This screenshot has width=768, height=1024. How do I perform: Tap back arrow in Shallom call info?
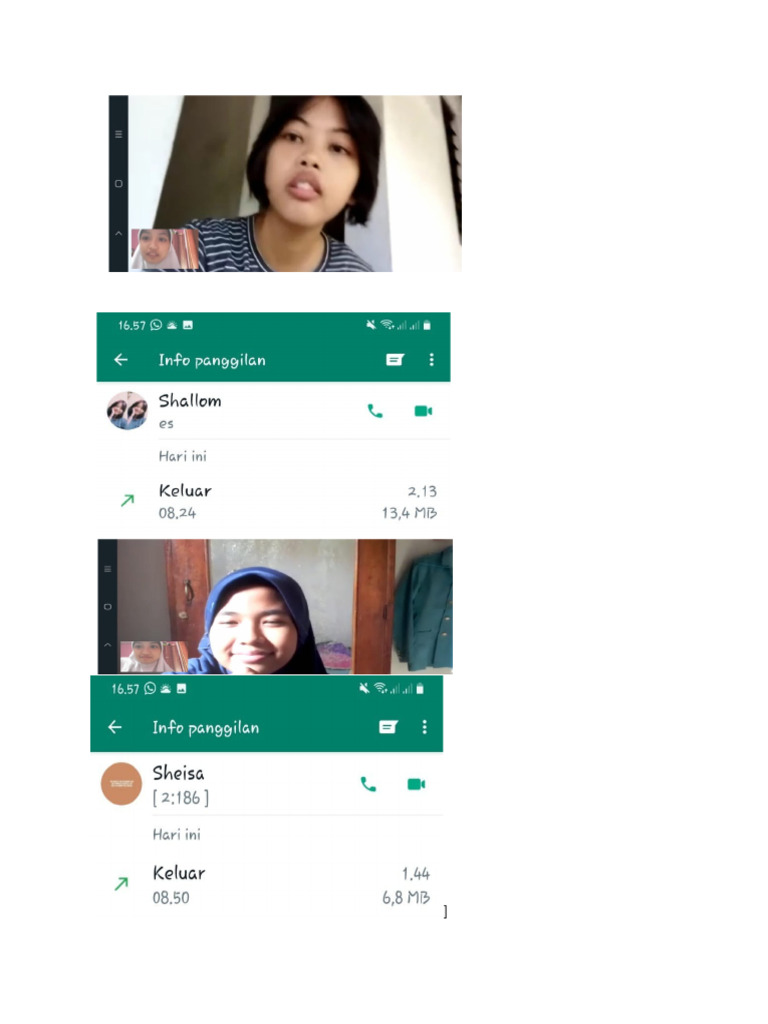[x=121, y=360]
